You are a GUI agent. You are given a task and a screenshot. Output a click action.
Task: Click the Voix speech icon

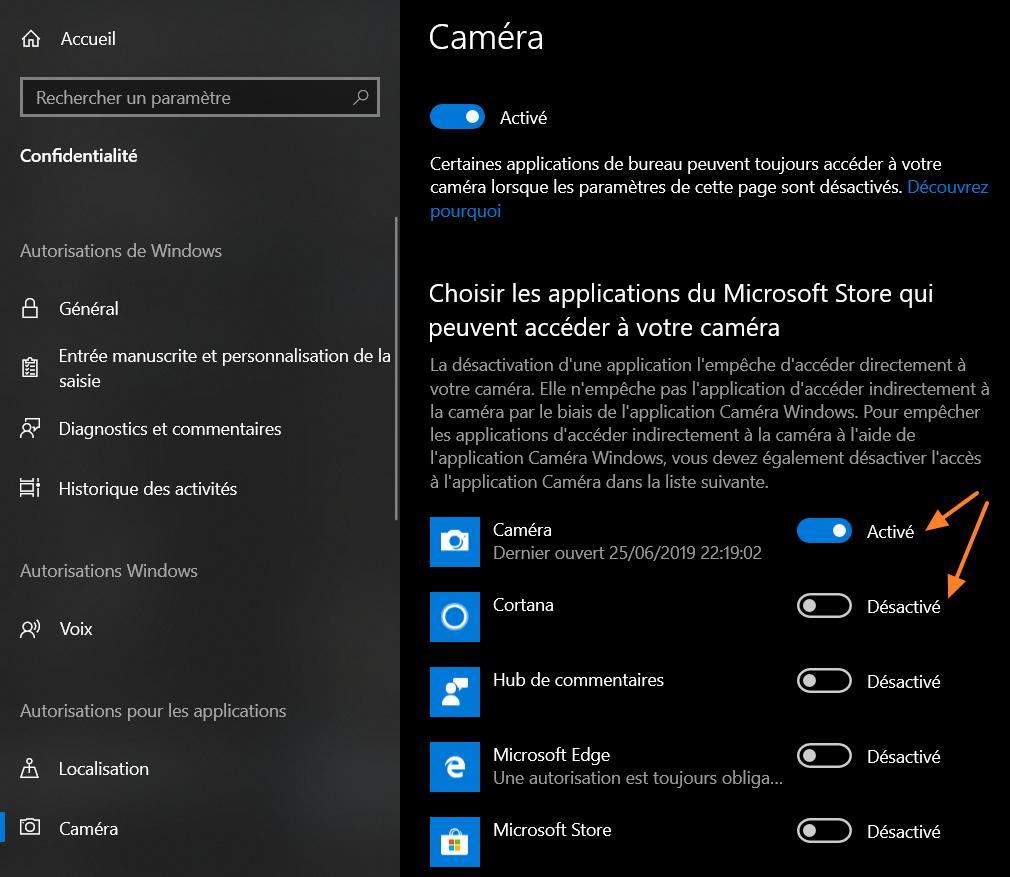coord(31,629)
